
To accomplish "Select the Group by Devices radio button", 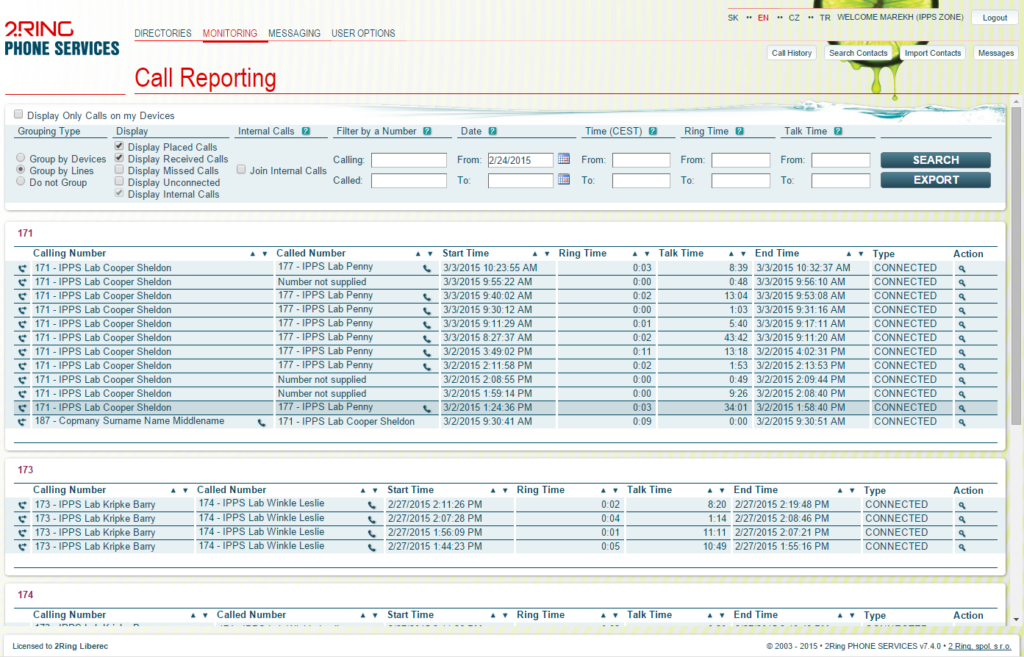I will (x=21, y=159).
